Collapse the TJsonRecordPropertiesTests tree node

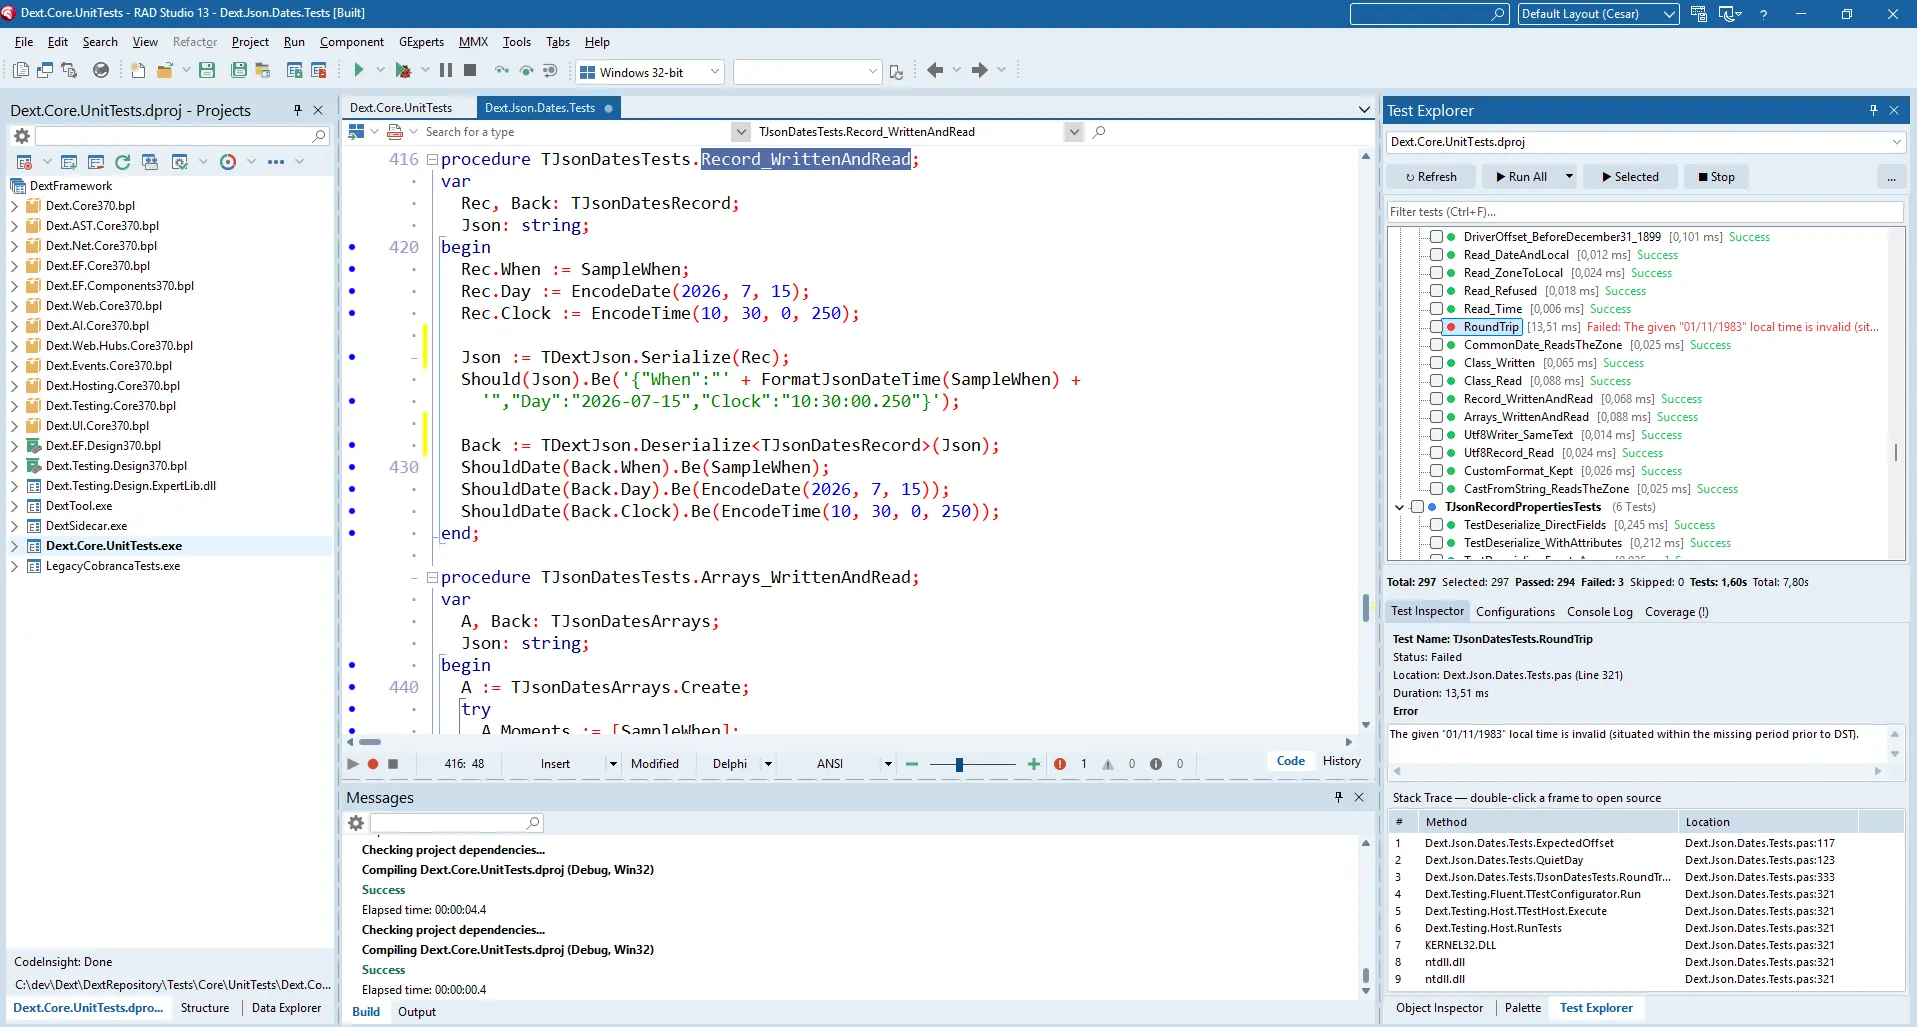click(x=1400, y=507)
